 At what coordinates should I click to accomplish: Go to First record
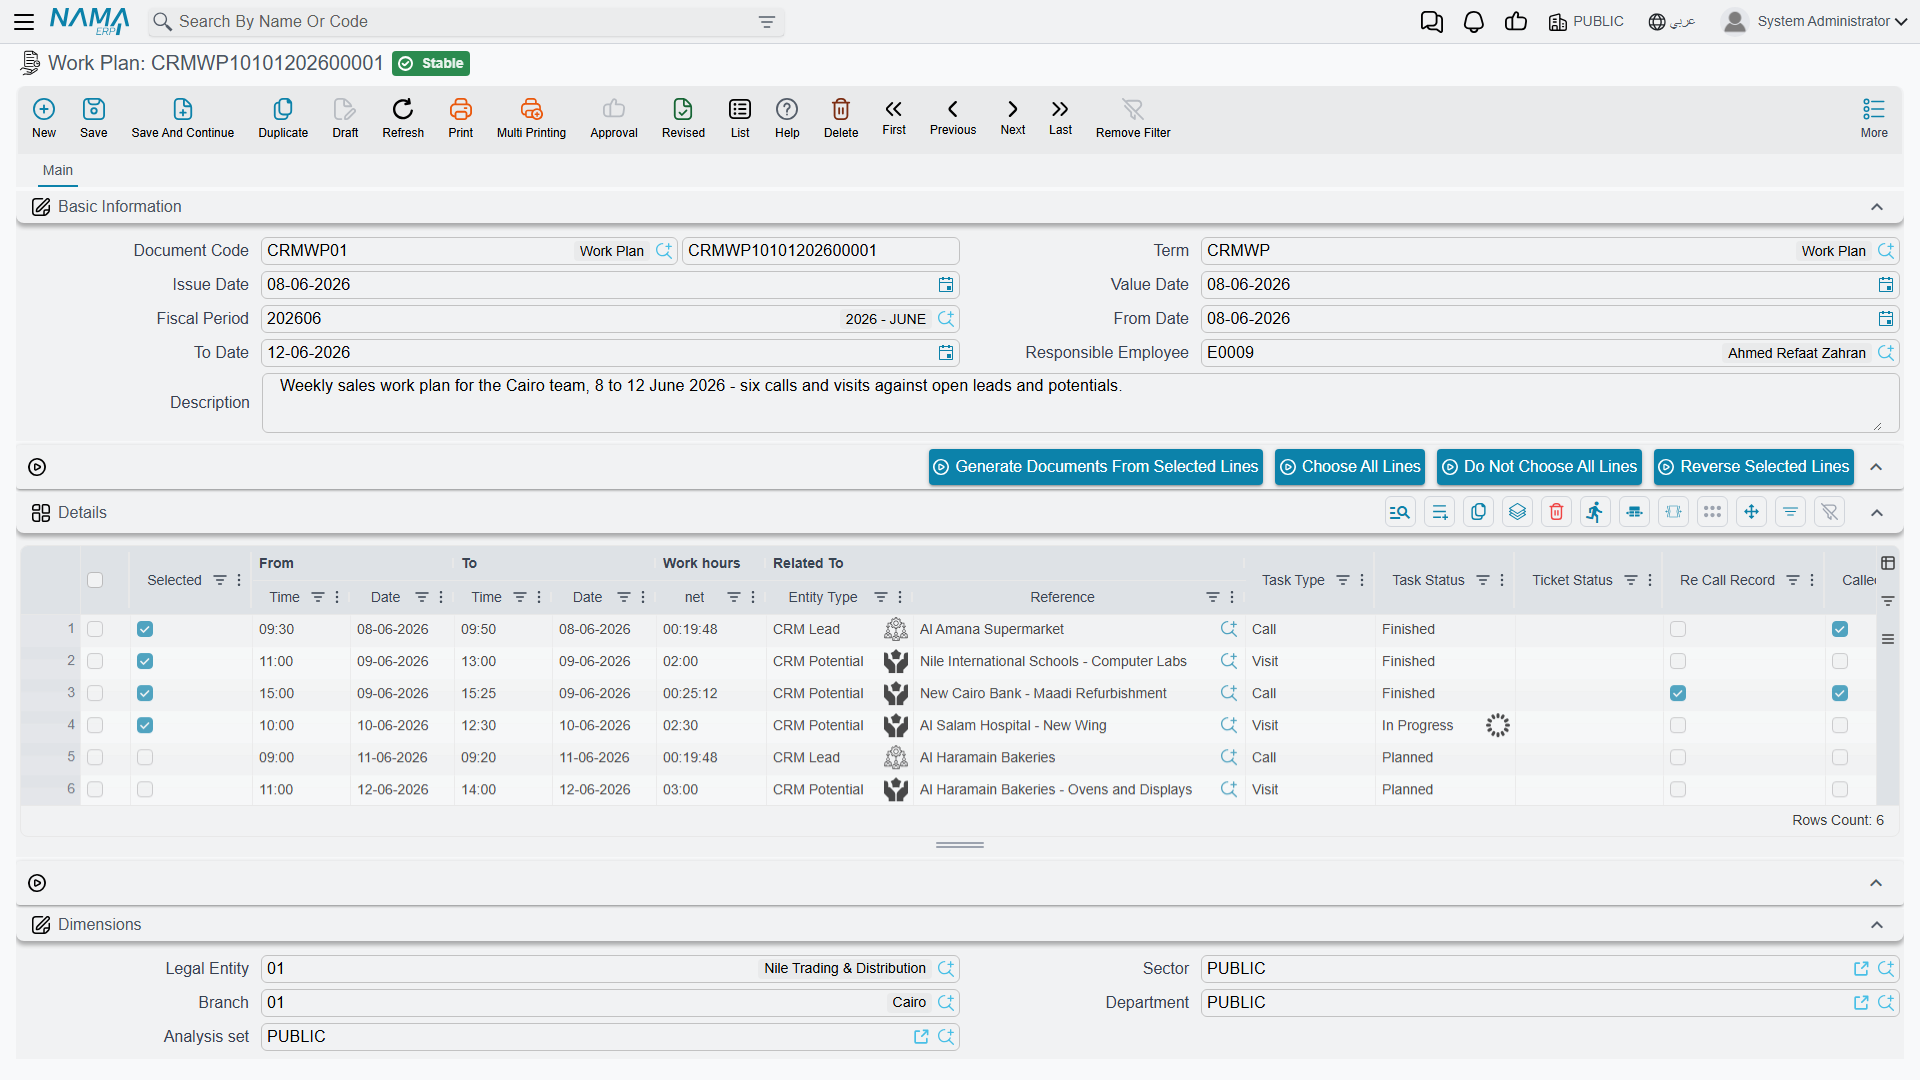[x=894, y=117]
